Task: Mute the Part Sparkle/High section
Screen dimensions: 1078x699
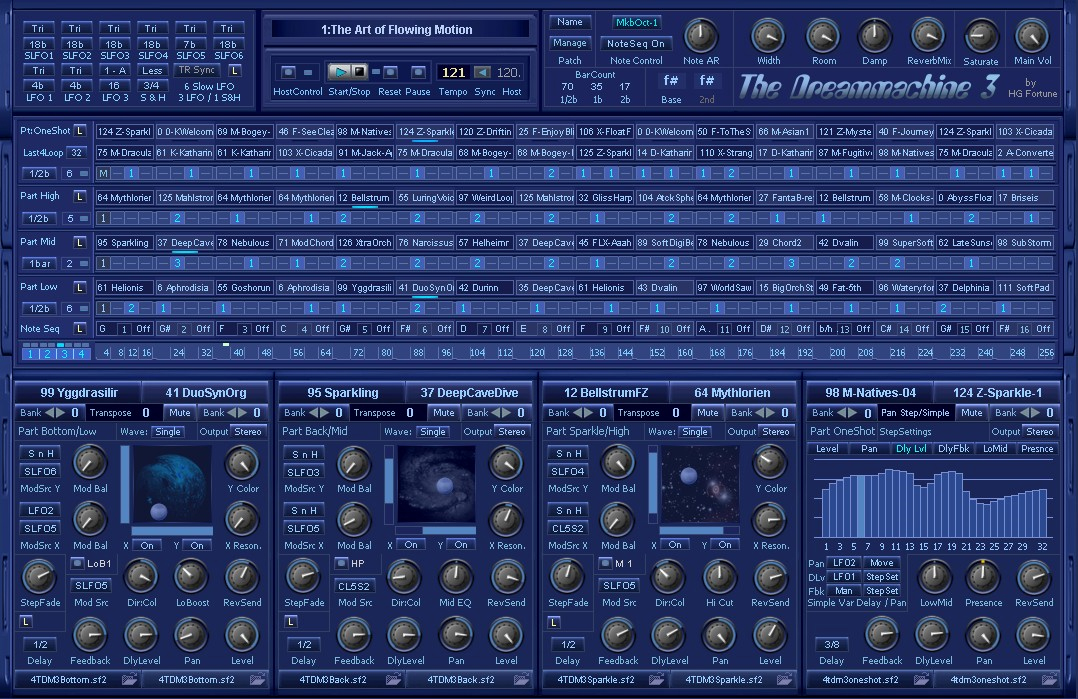Action: [708, 412]
